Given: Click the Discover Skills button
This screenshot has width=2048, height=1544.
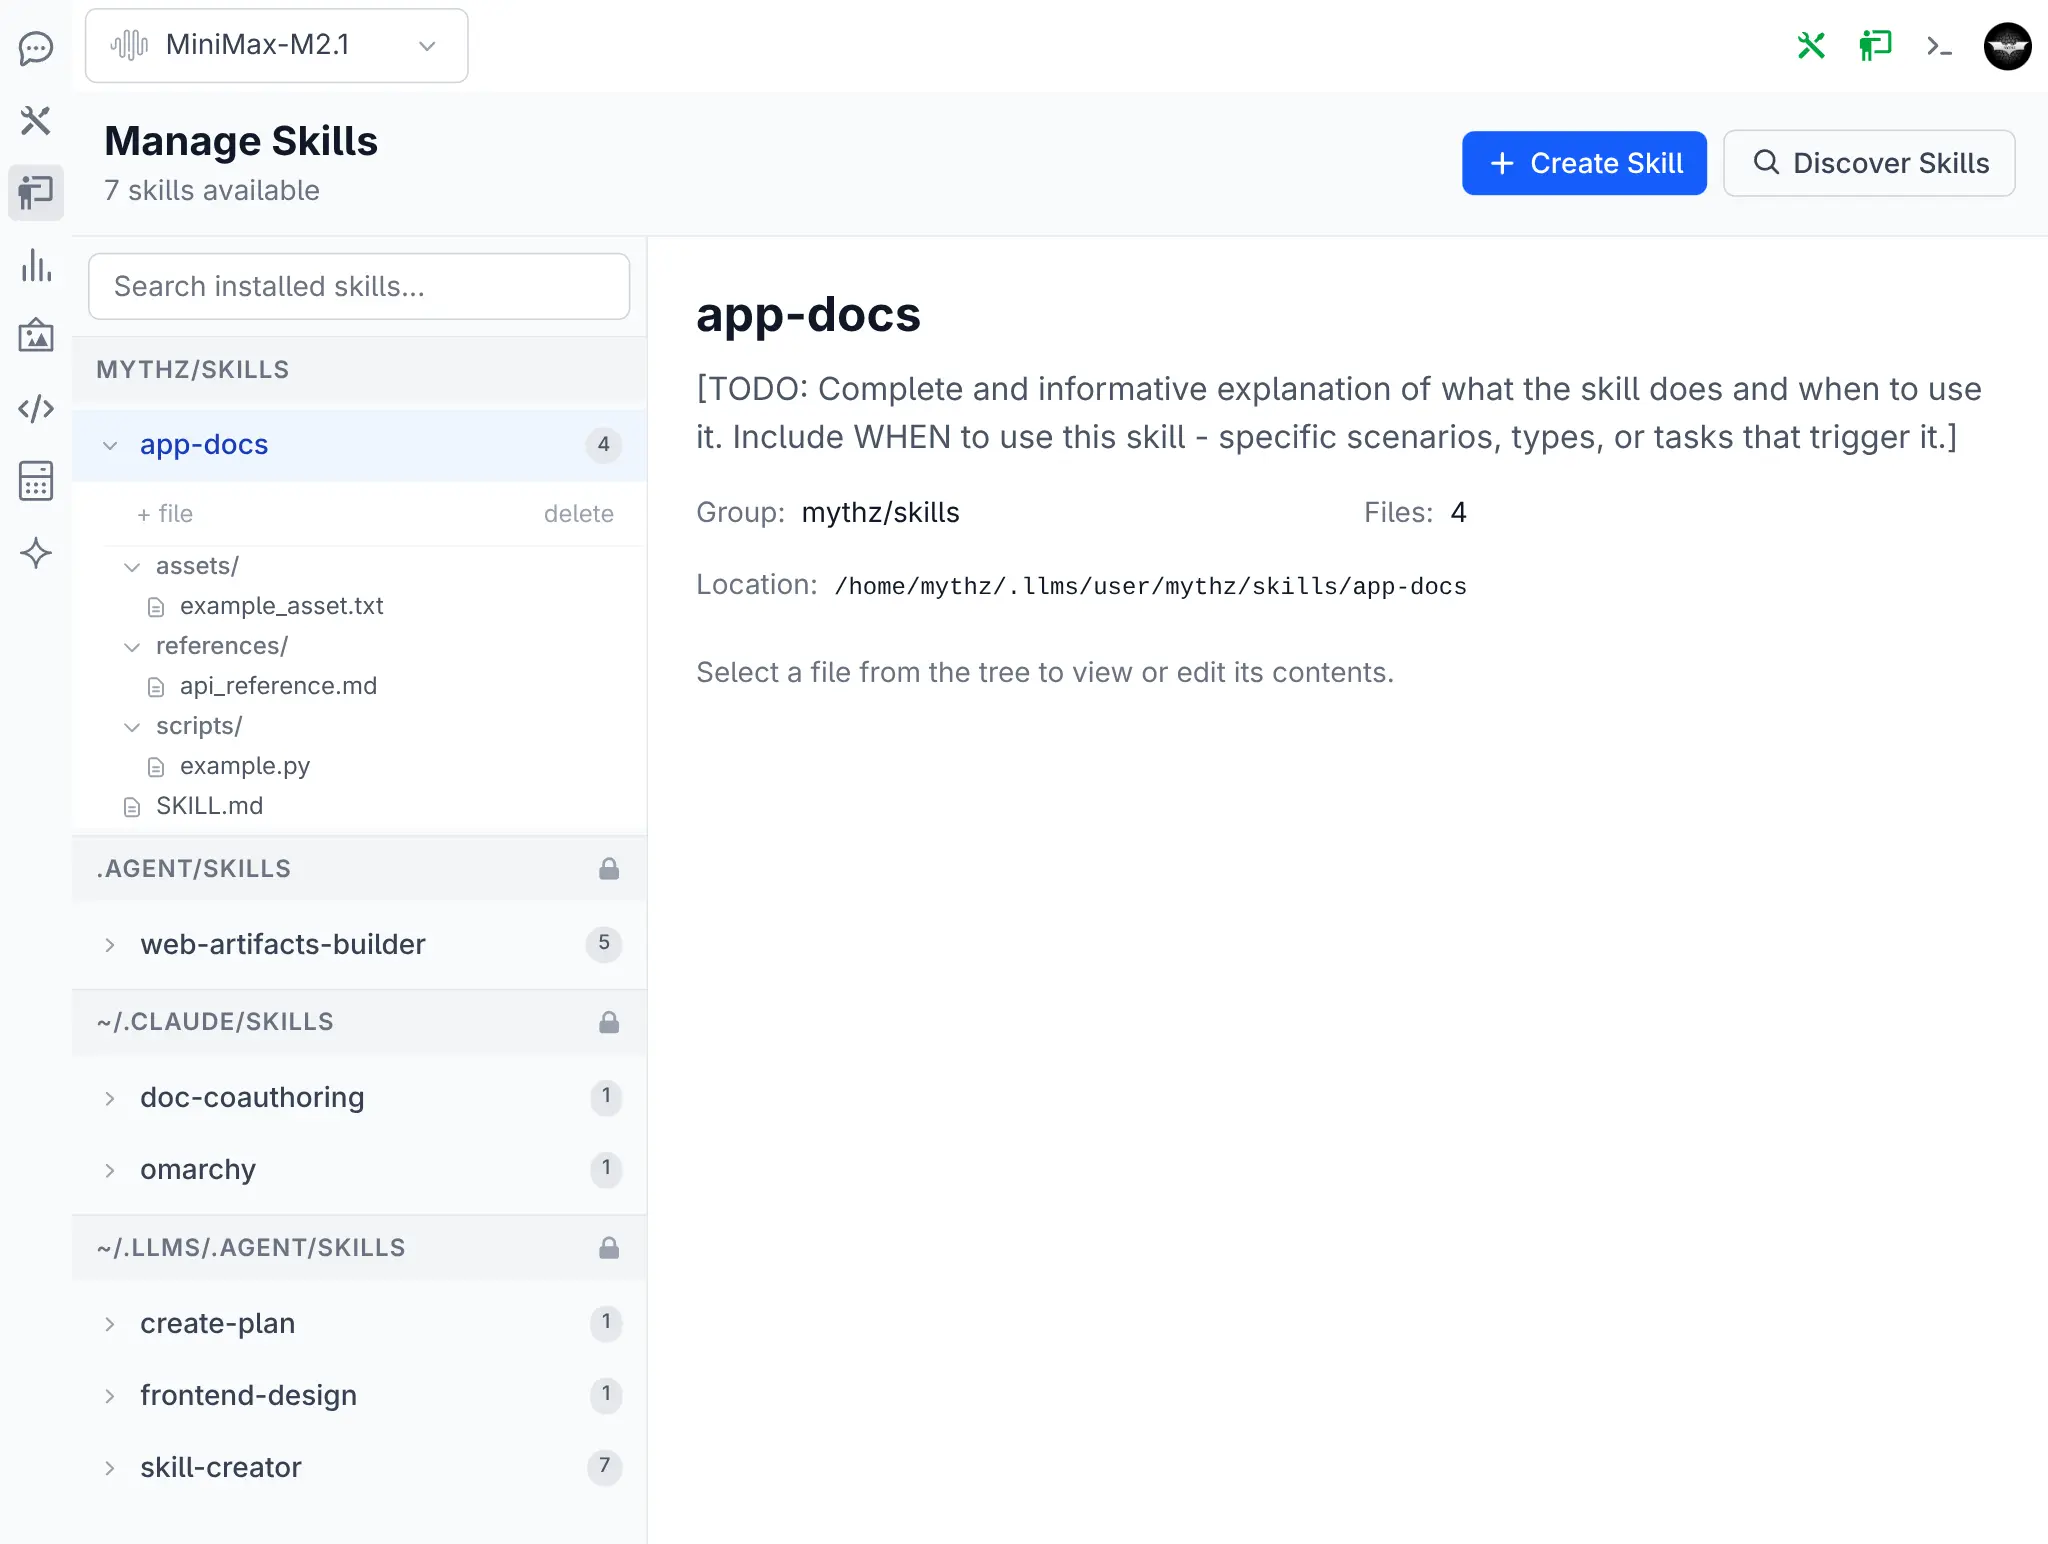Looking at the screenshot, I should tap(1868, 163).
